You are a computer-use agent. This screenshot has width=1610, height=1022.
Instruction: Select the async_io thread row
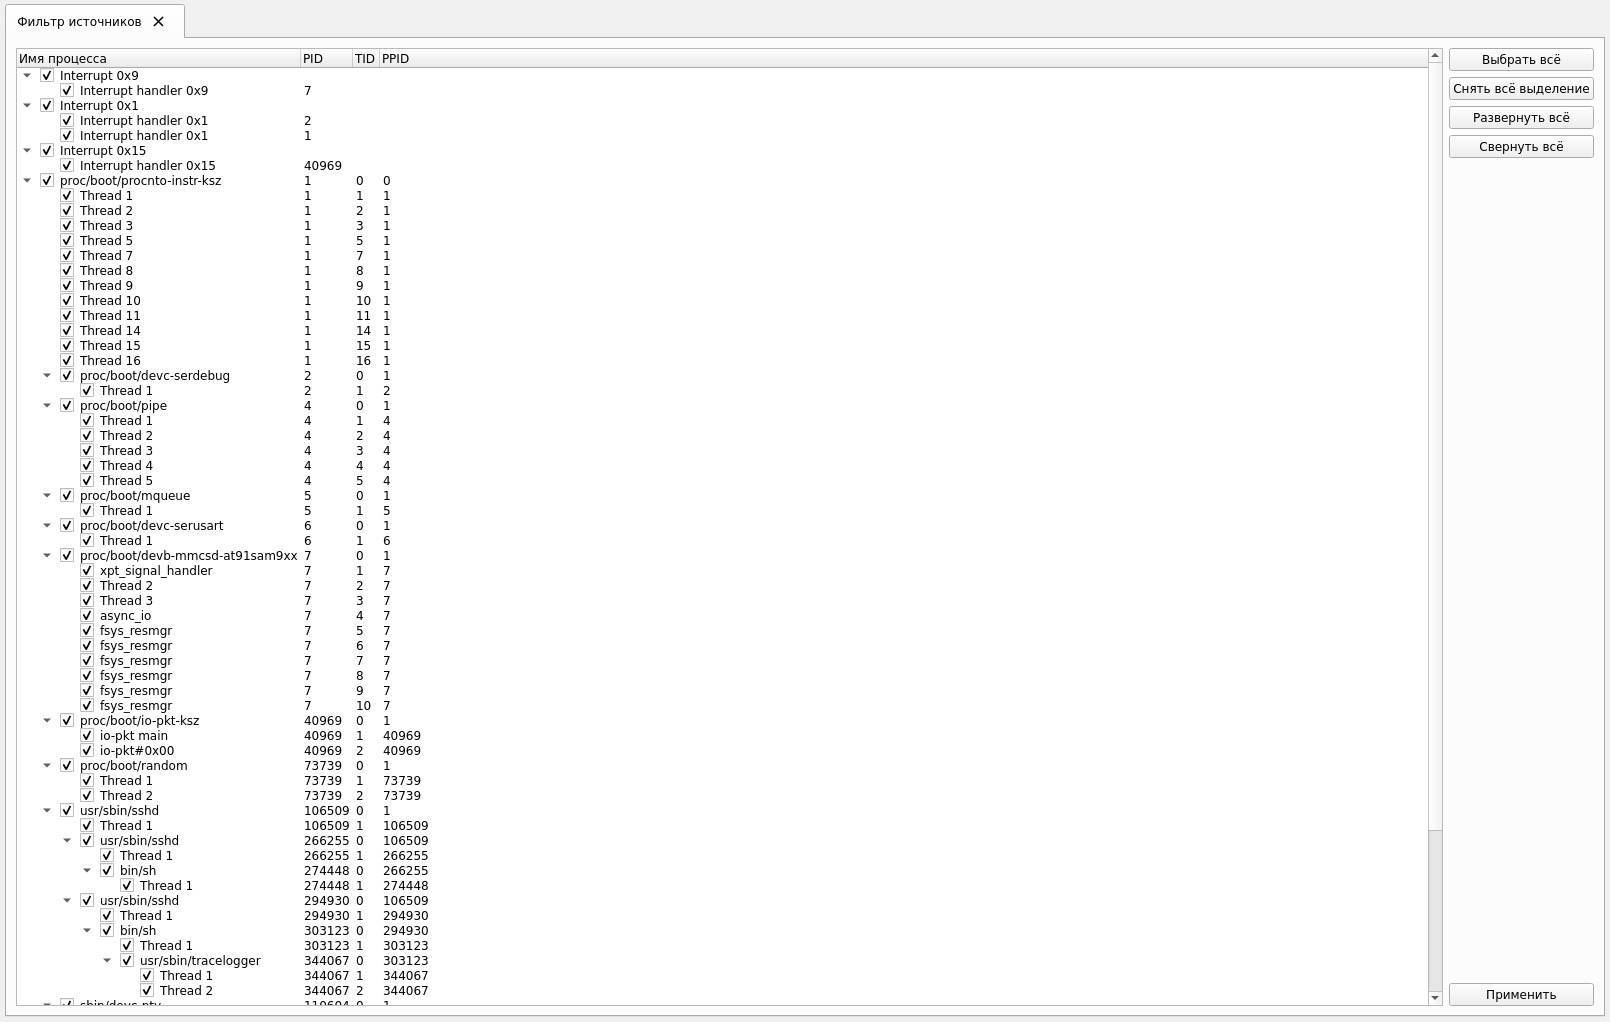(x=126, y=616)
